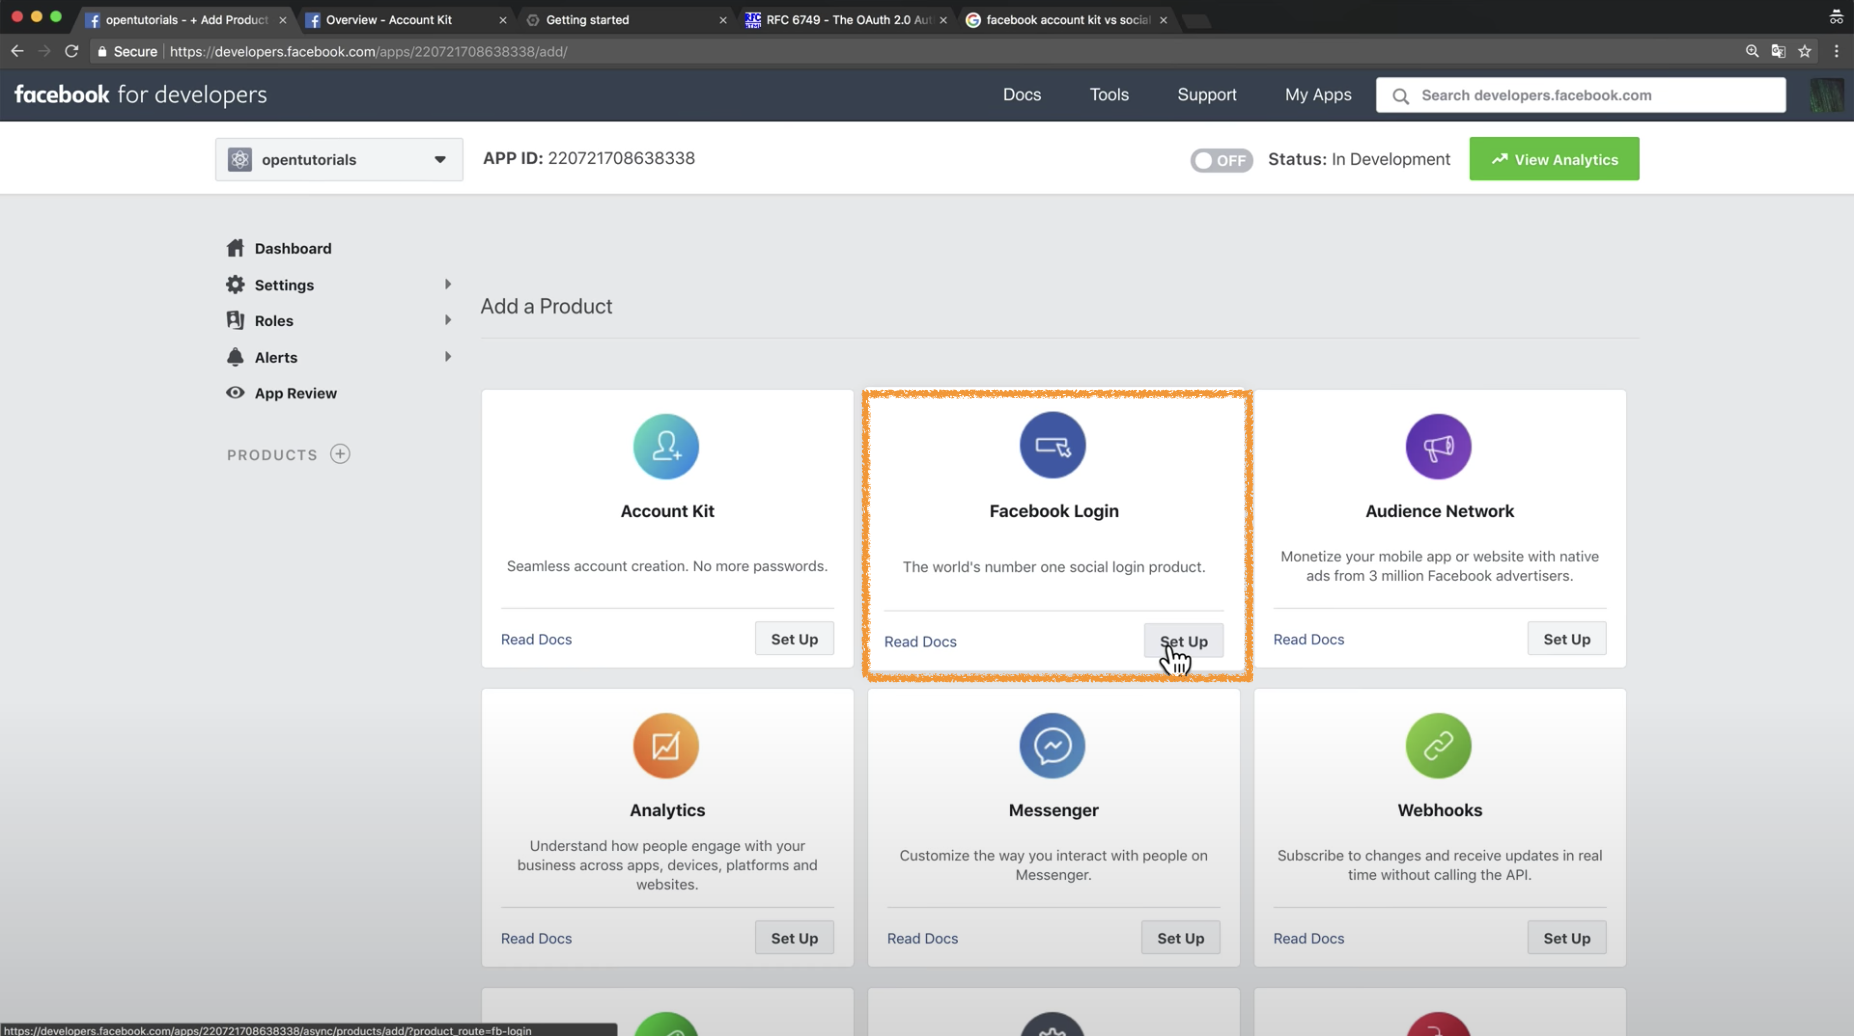Image resolution: width=1854 pixels, height=1036 pixels.
Task: Open the Support menu
Action: [x=1207, y=95]
